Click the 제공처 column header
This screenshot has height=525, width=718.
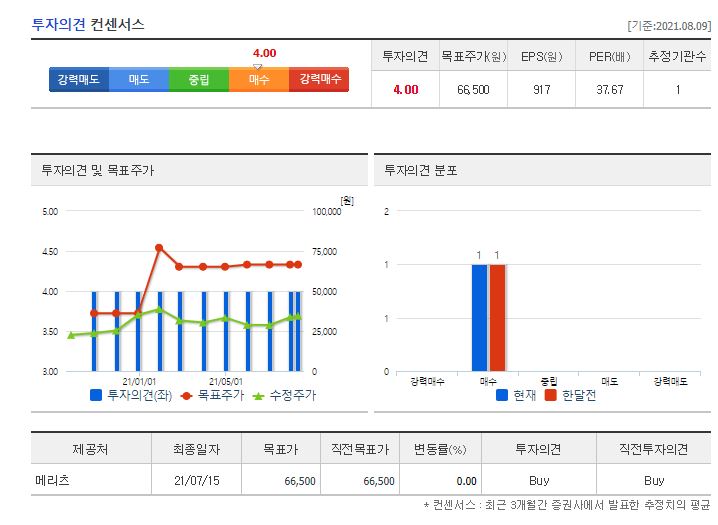point(90,449)
